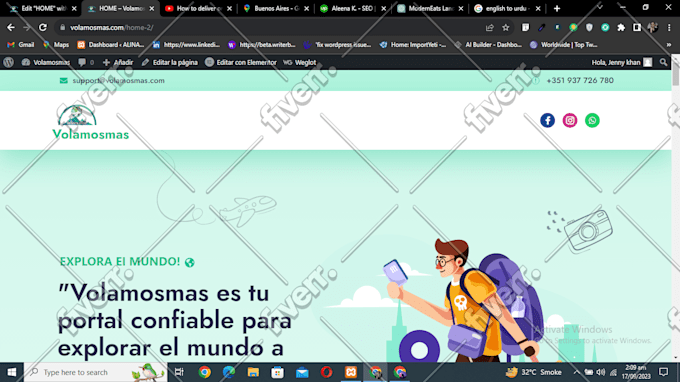Viewport: 680px width, 382px height.
Task: Click the globe icon beside Explora El Mundo
Action: (190, 262)
